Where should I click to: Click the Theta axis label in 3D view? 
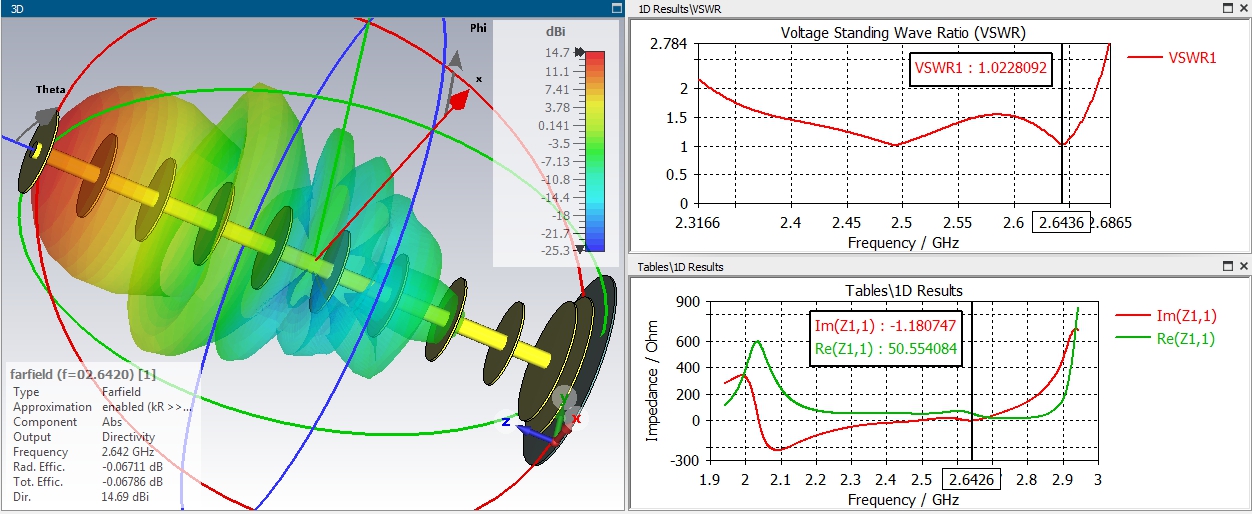[51, 89]
